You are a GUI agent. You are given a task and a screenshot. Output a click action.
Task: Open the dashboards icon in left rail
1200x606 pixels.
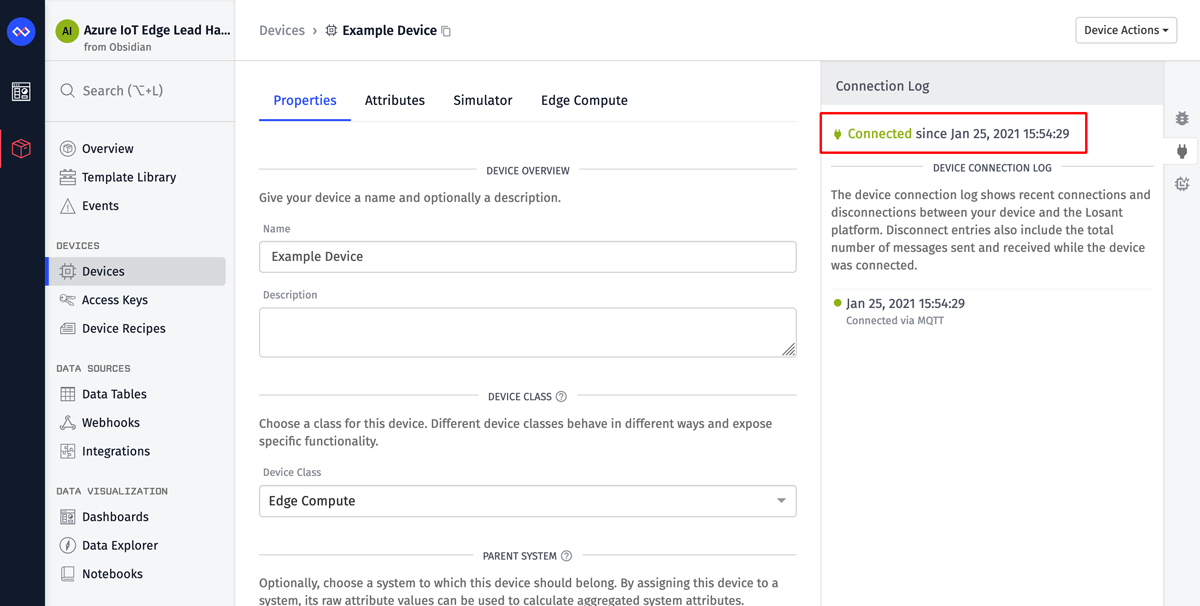point(21,92)
